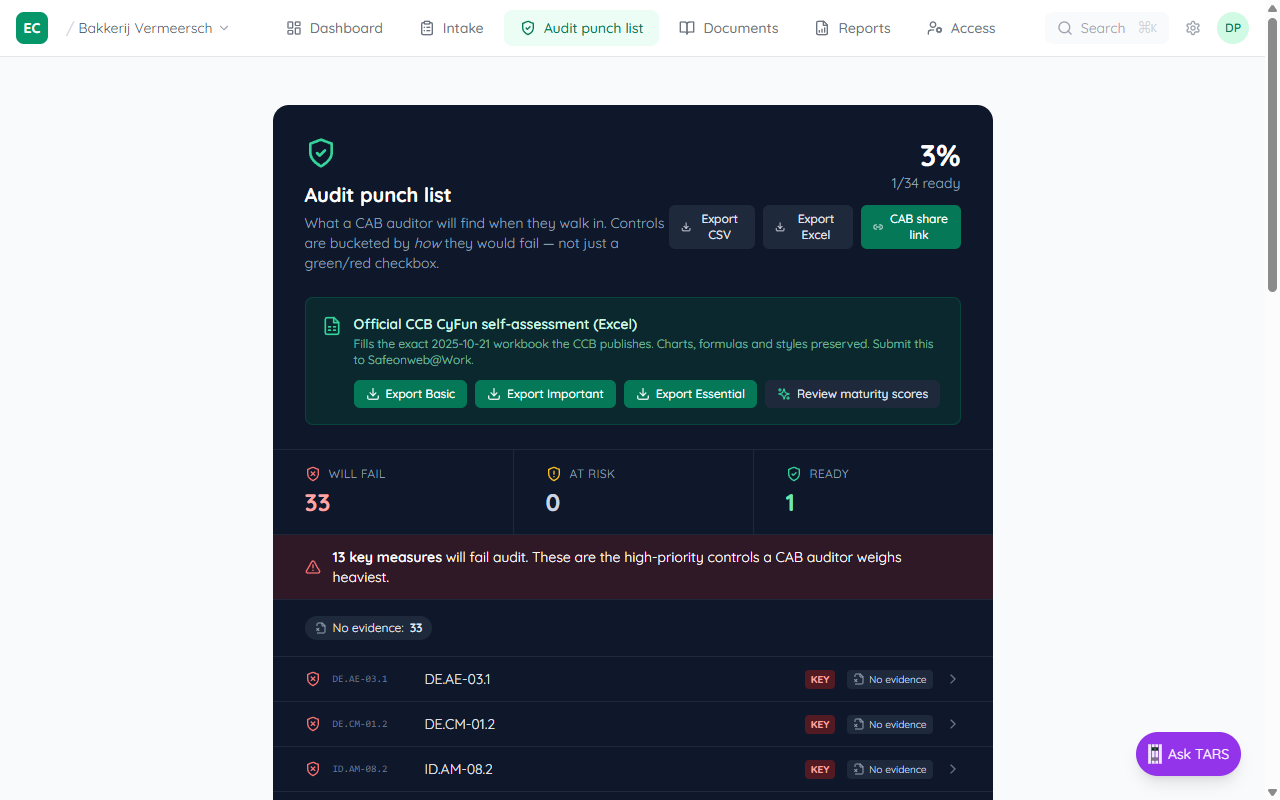Click the Export Essential button
Viewport: 1280px width, 800px height.
tap(690, 394)
